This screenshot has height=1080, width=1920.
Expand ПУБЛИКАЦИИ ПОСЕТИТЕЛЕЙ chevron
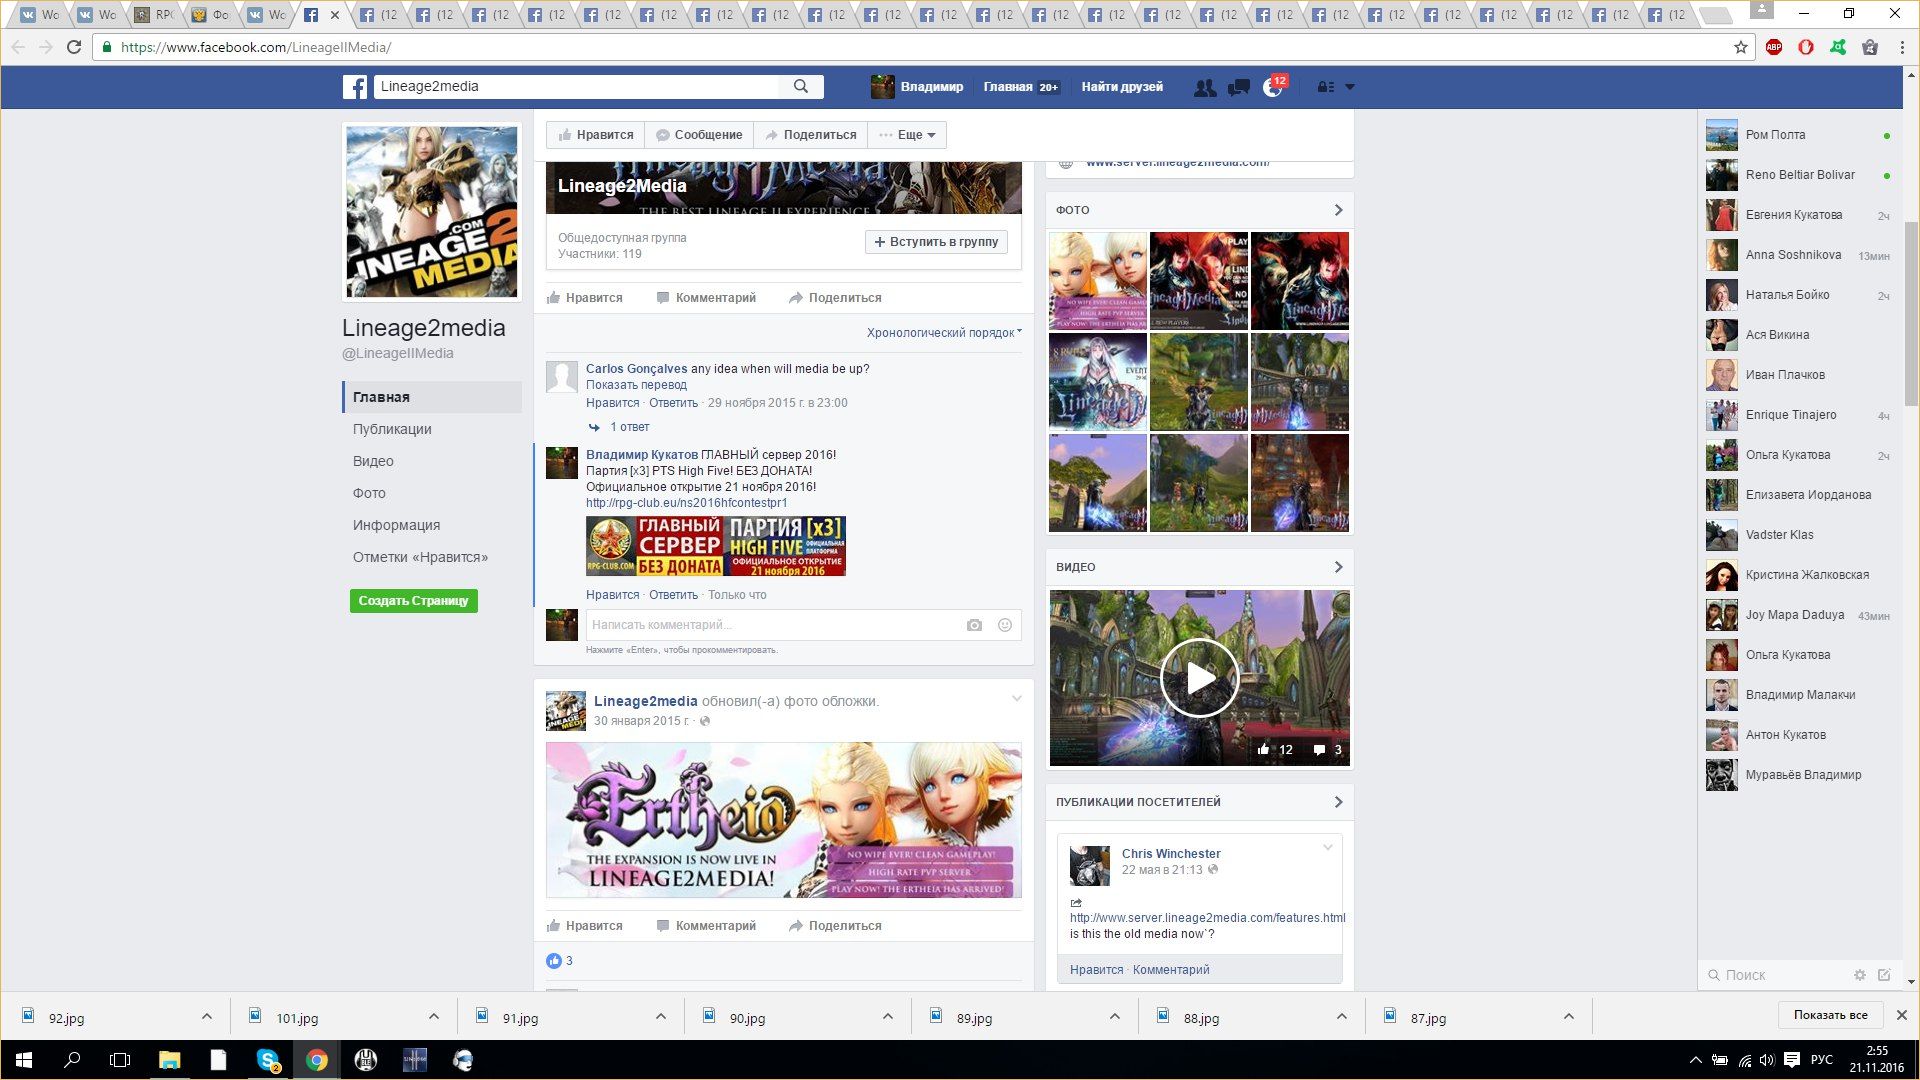point(1338,802)
